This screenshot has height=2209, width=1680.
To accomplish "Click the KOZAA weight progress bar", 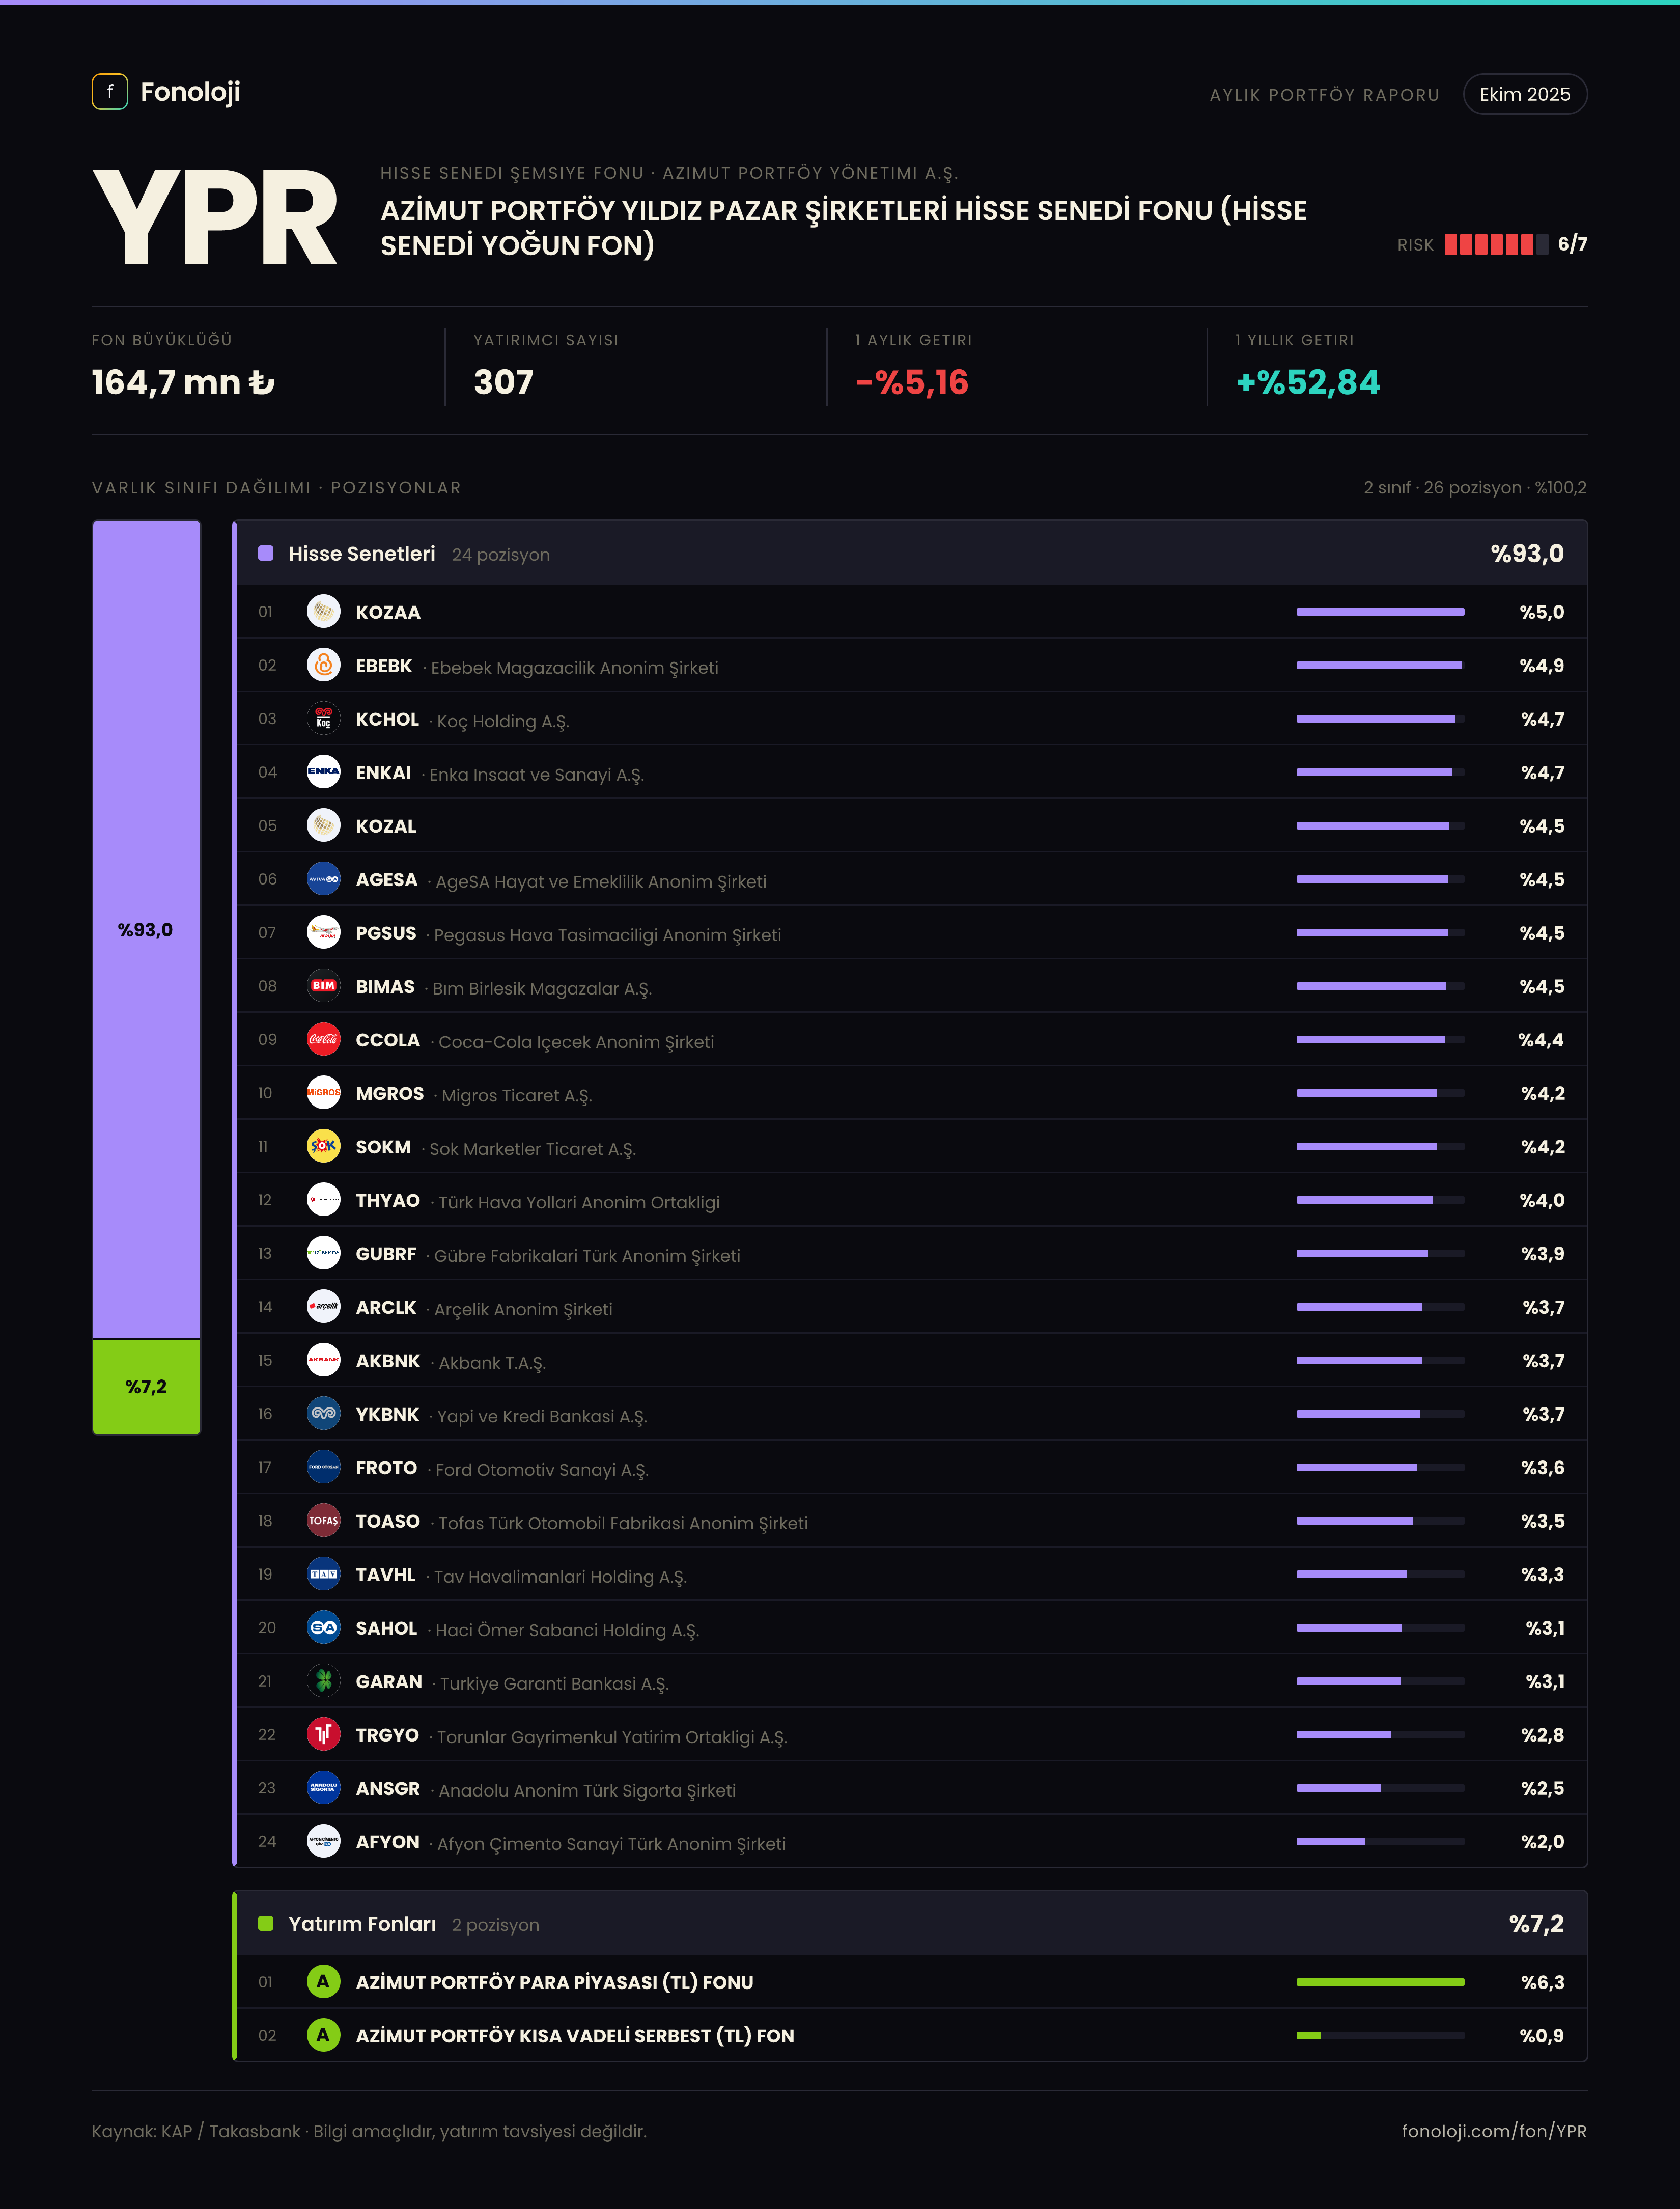I will (1380, 612).
